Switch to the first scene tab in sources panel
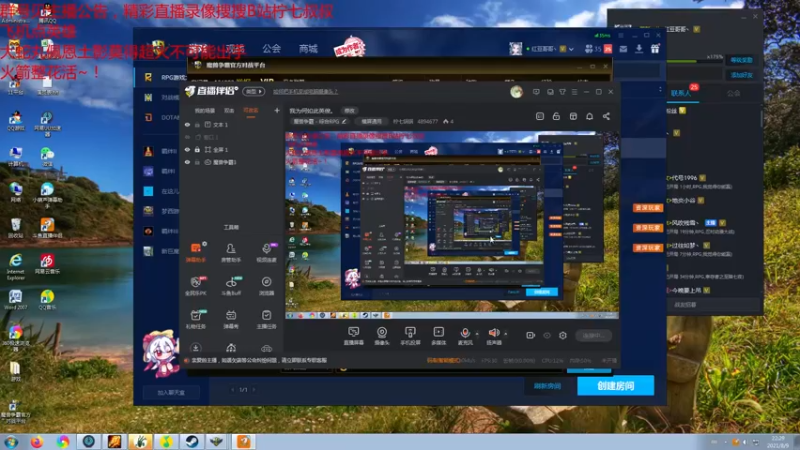This screenshot has height=450, width=800. (205, 110)
